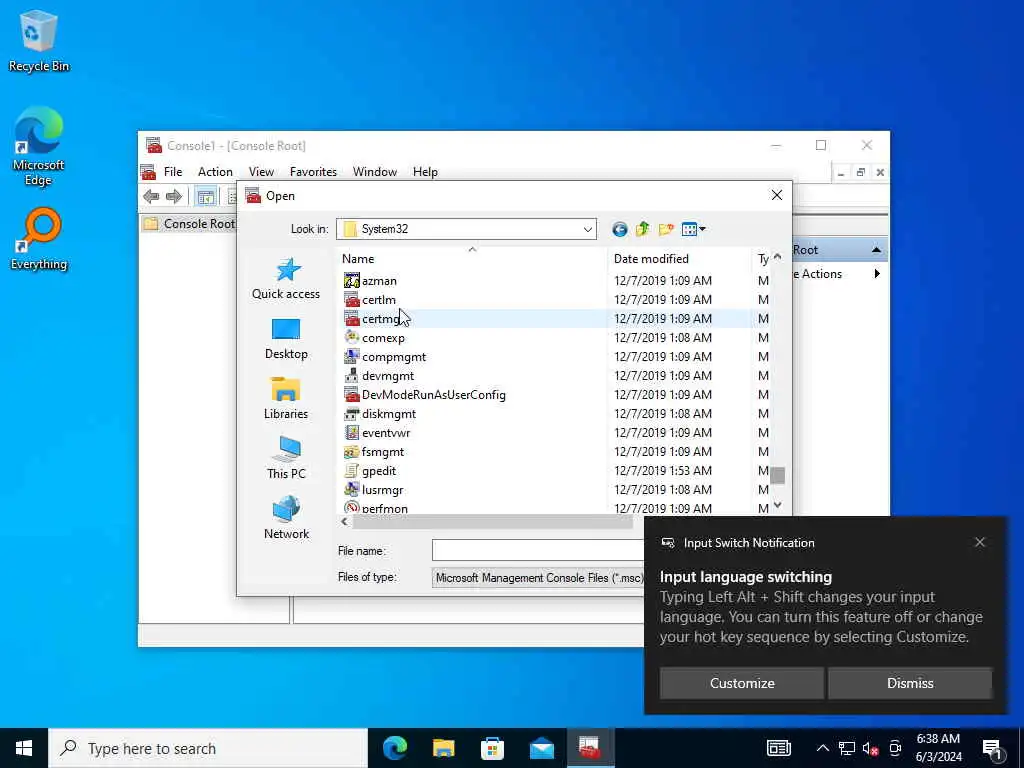Open the File menu
The width and height of the screenshot is (1024, 768).
[173, 172]
